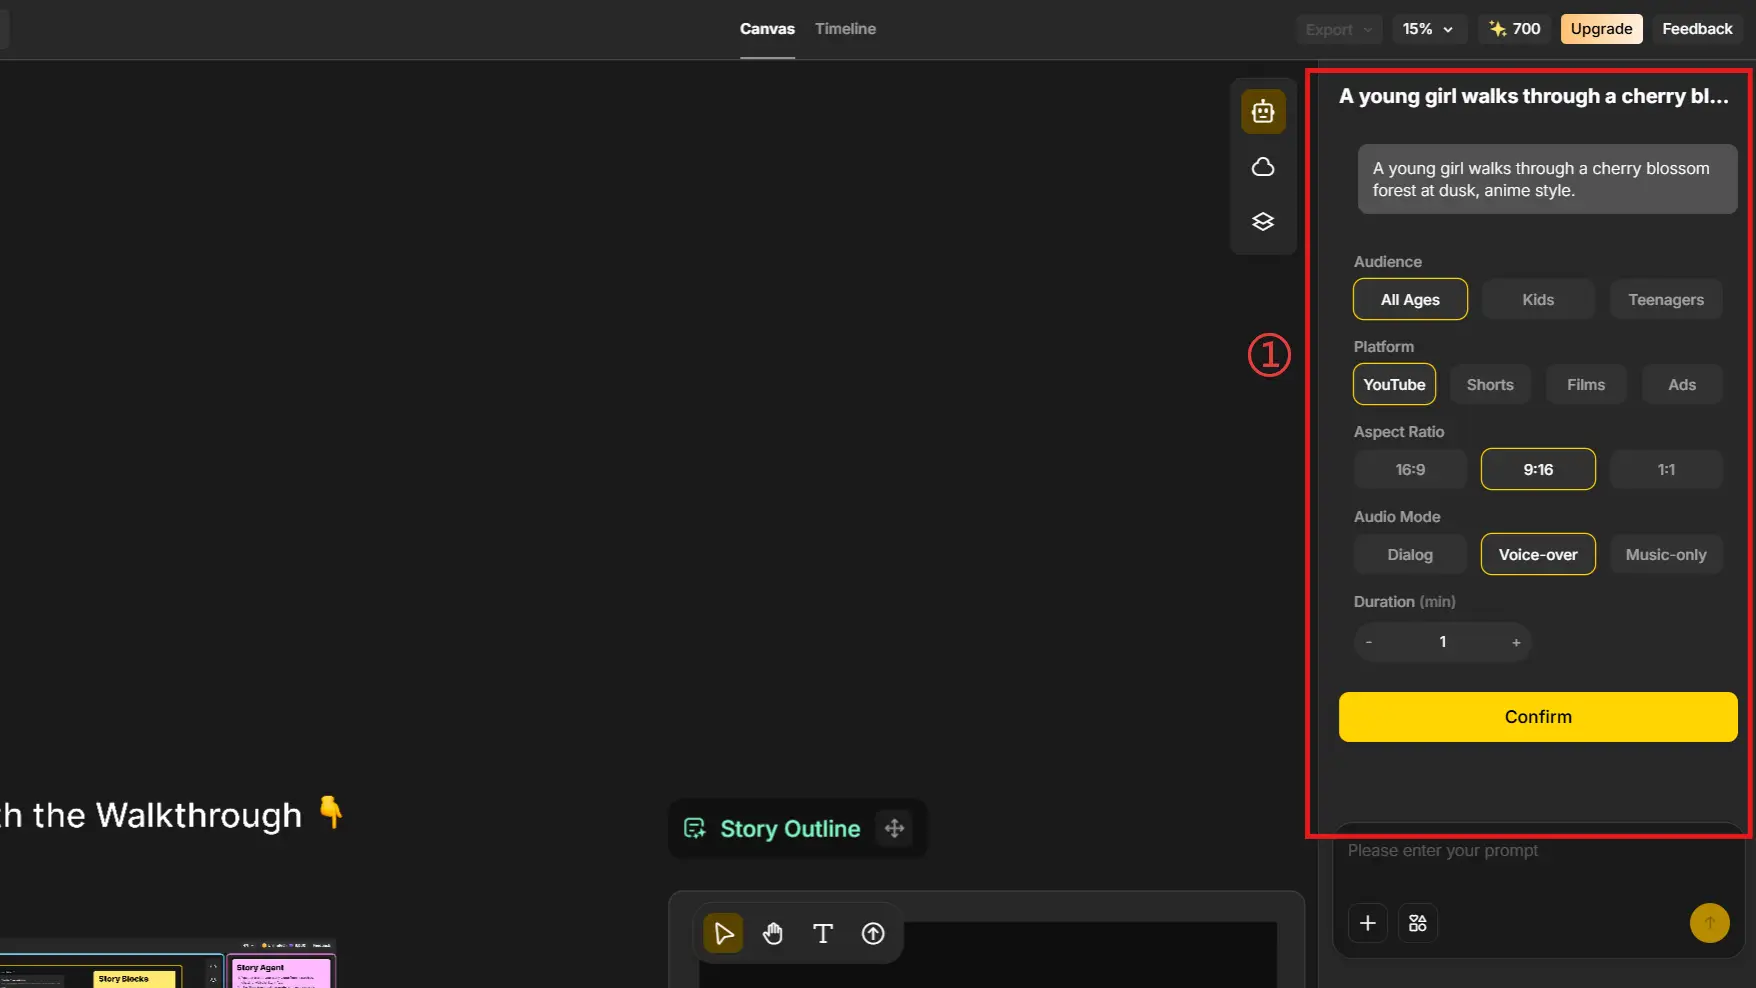The width and height of the screenshot is (1756, 988).
Task: Set aspect ratio to 16:9
Action: (x=1410, y=469)
